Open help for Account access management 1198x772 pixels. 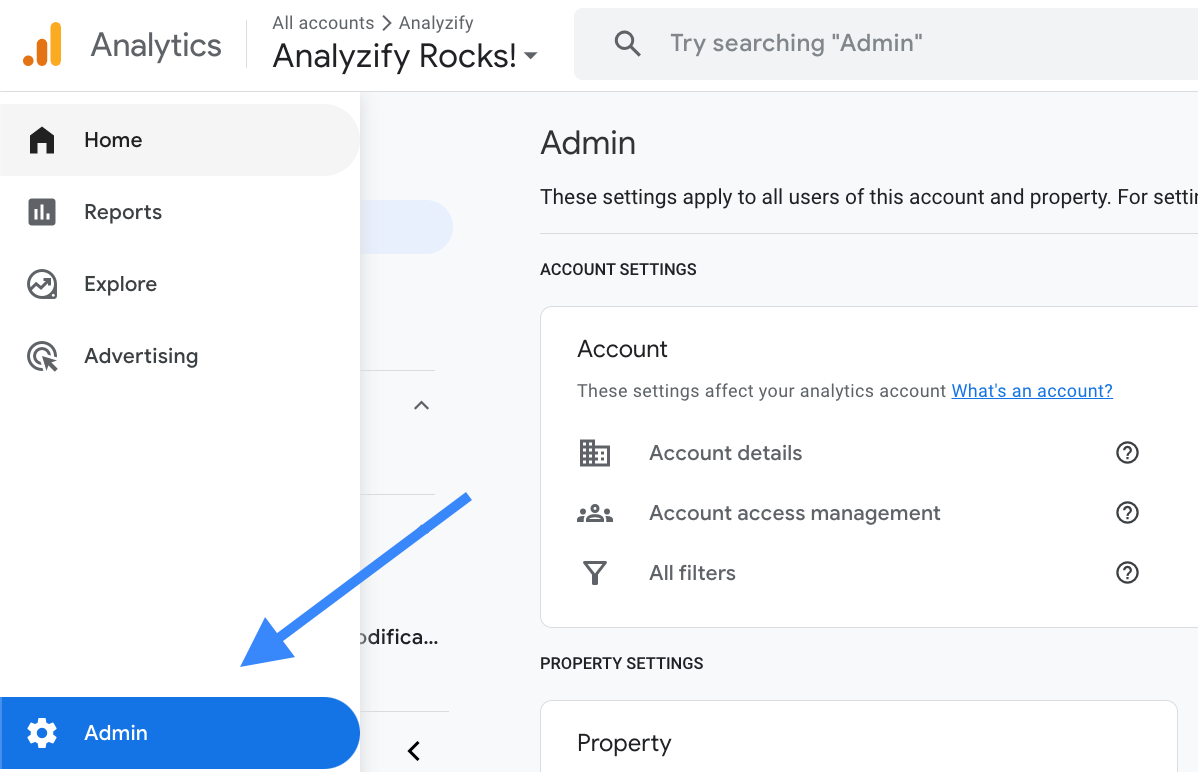pyautogui.click(x=1127, y=512)
